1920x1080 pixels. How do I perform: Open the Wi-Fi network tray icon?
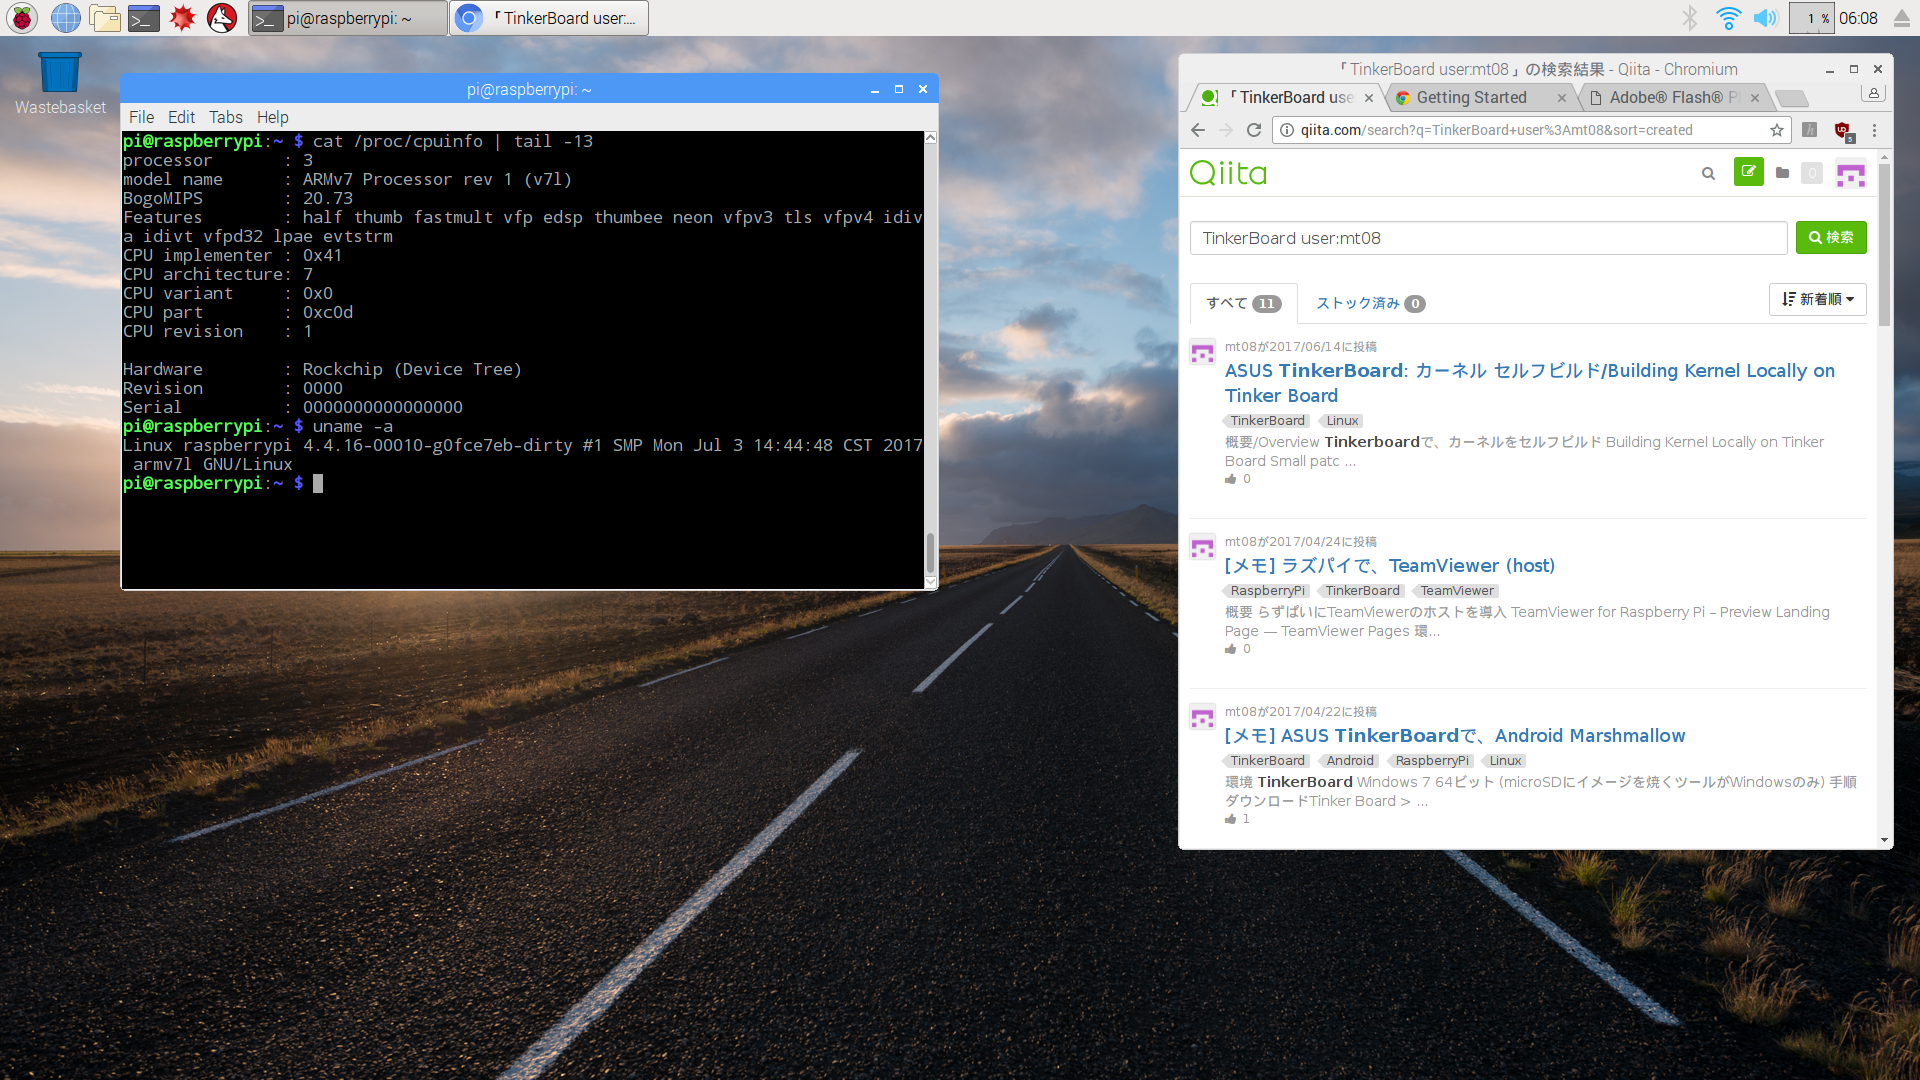tap(1728, 18)
